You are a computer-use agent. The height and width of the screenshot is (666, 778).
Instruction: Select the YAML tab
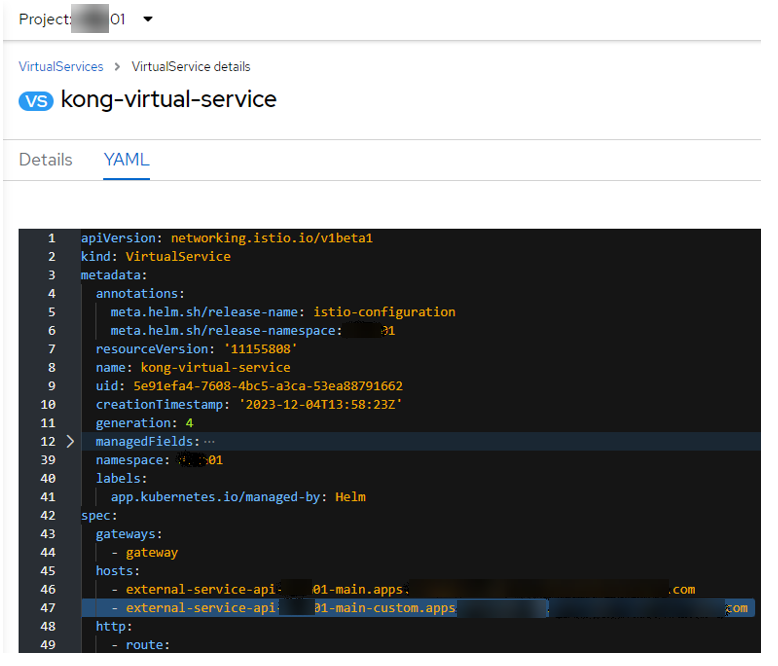pyautogui.click(x=127, y=160)
